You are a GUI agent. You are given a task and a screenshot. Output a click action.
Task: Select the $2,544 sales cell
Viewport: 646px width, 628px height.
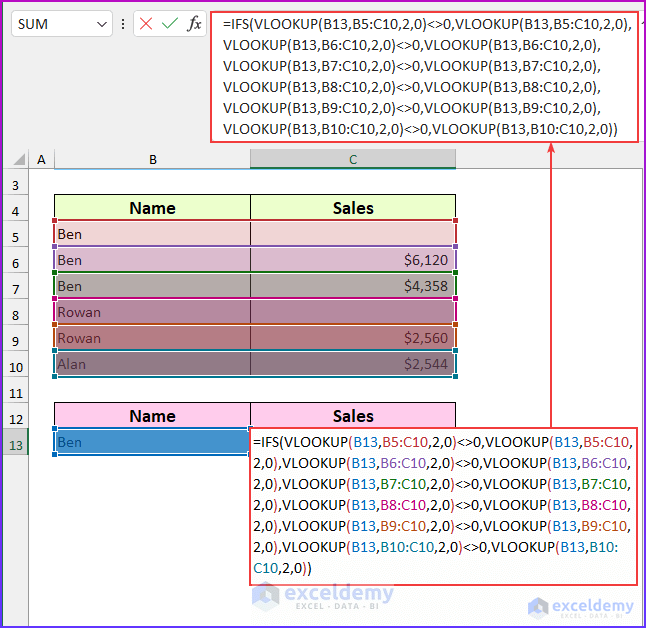pyautogui.click(x=353, y=364)
